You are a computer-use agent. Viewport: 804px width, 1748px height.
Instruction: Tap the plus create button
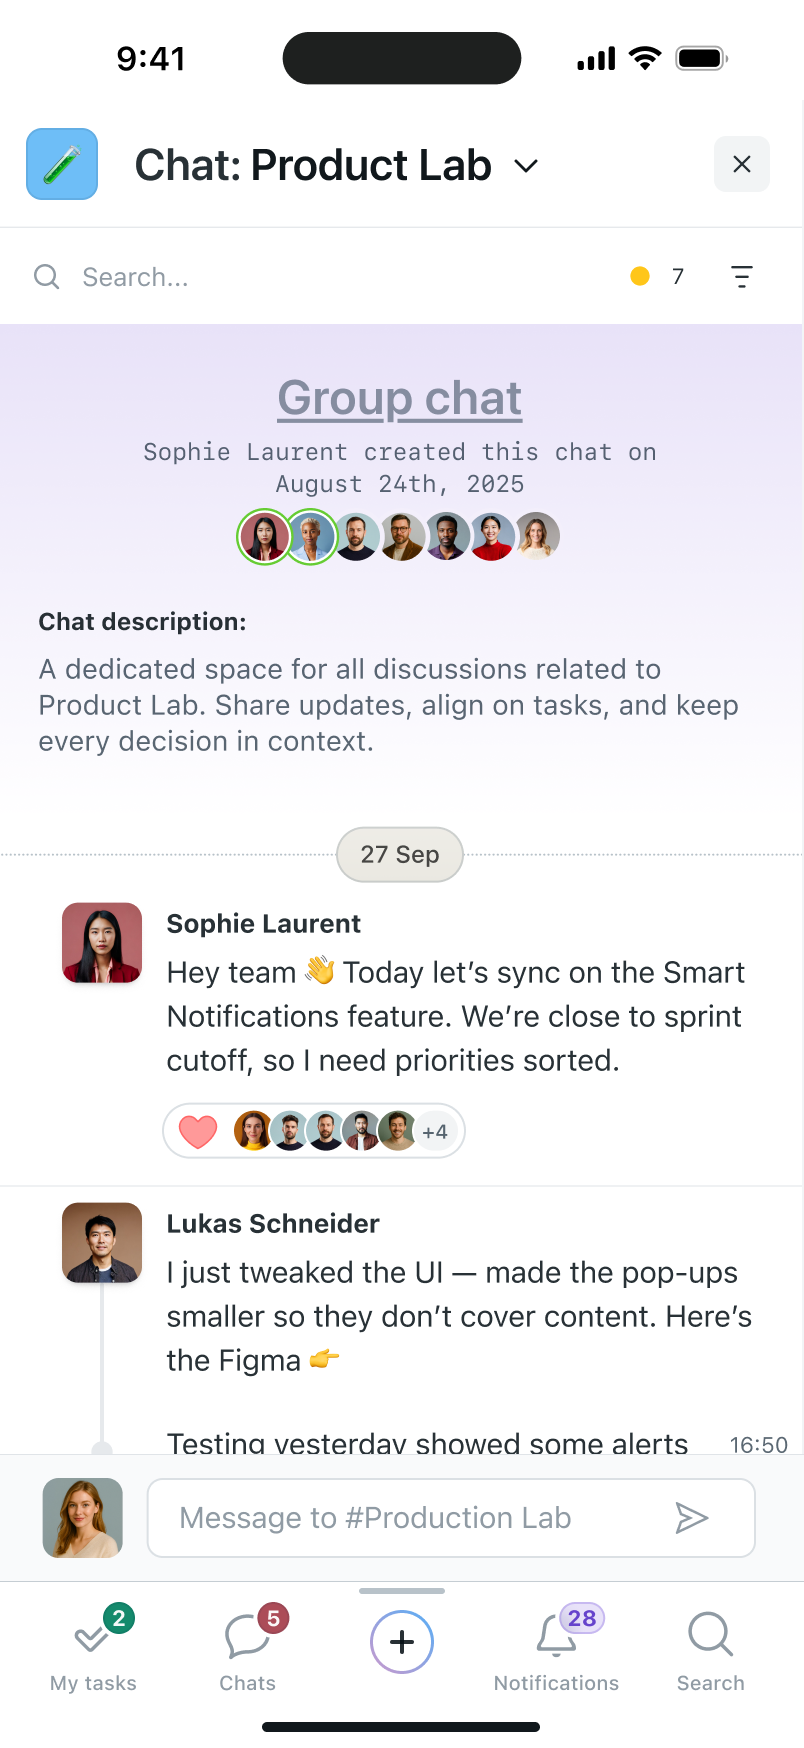(402, 1642)
